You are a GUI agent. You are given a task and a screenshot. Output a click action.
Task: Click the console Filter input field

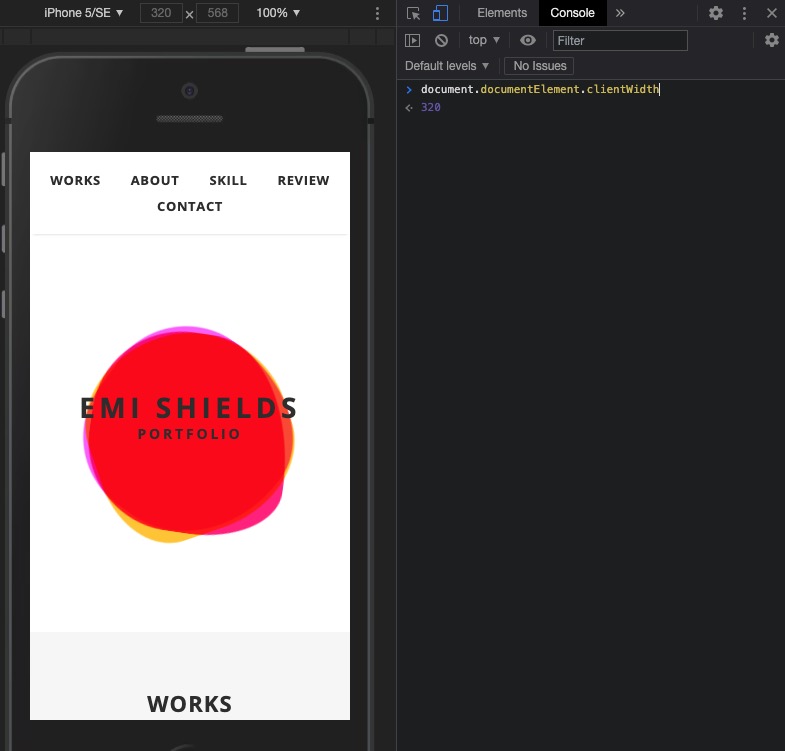pyautogui.click(x=620, y=40)
